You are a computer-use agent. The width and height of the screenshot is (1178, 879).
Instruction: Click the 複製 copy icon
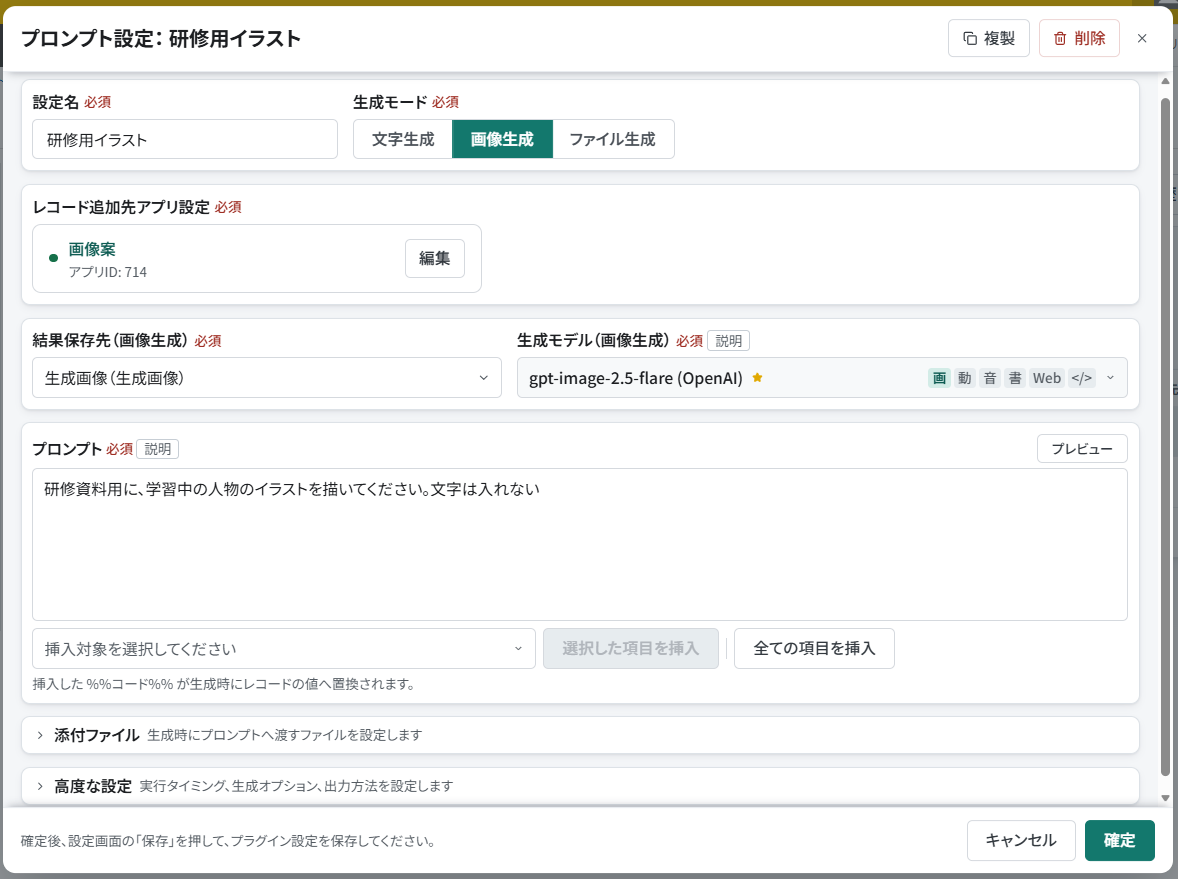tap(970, 38)
